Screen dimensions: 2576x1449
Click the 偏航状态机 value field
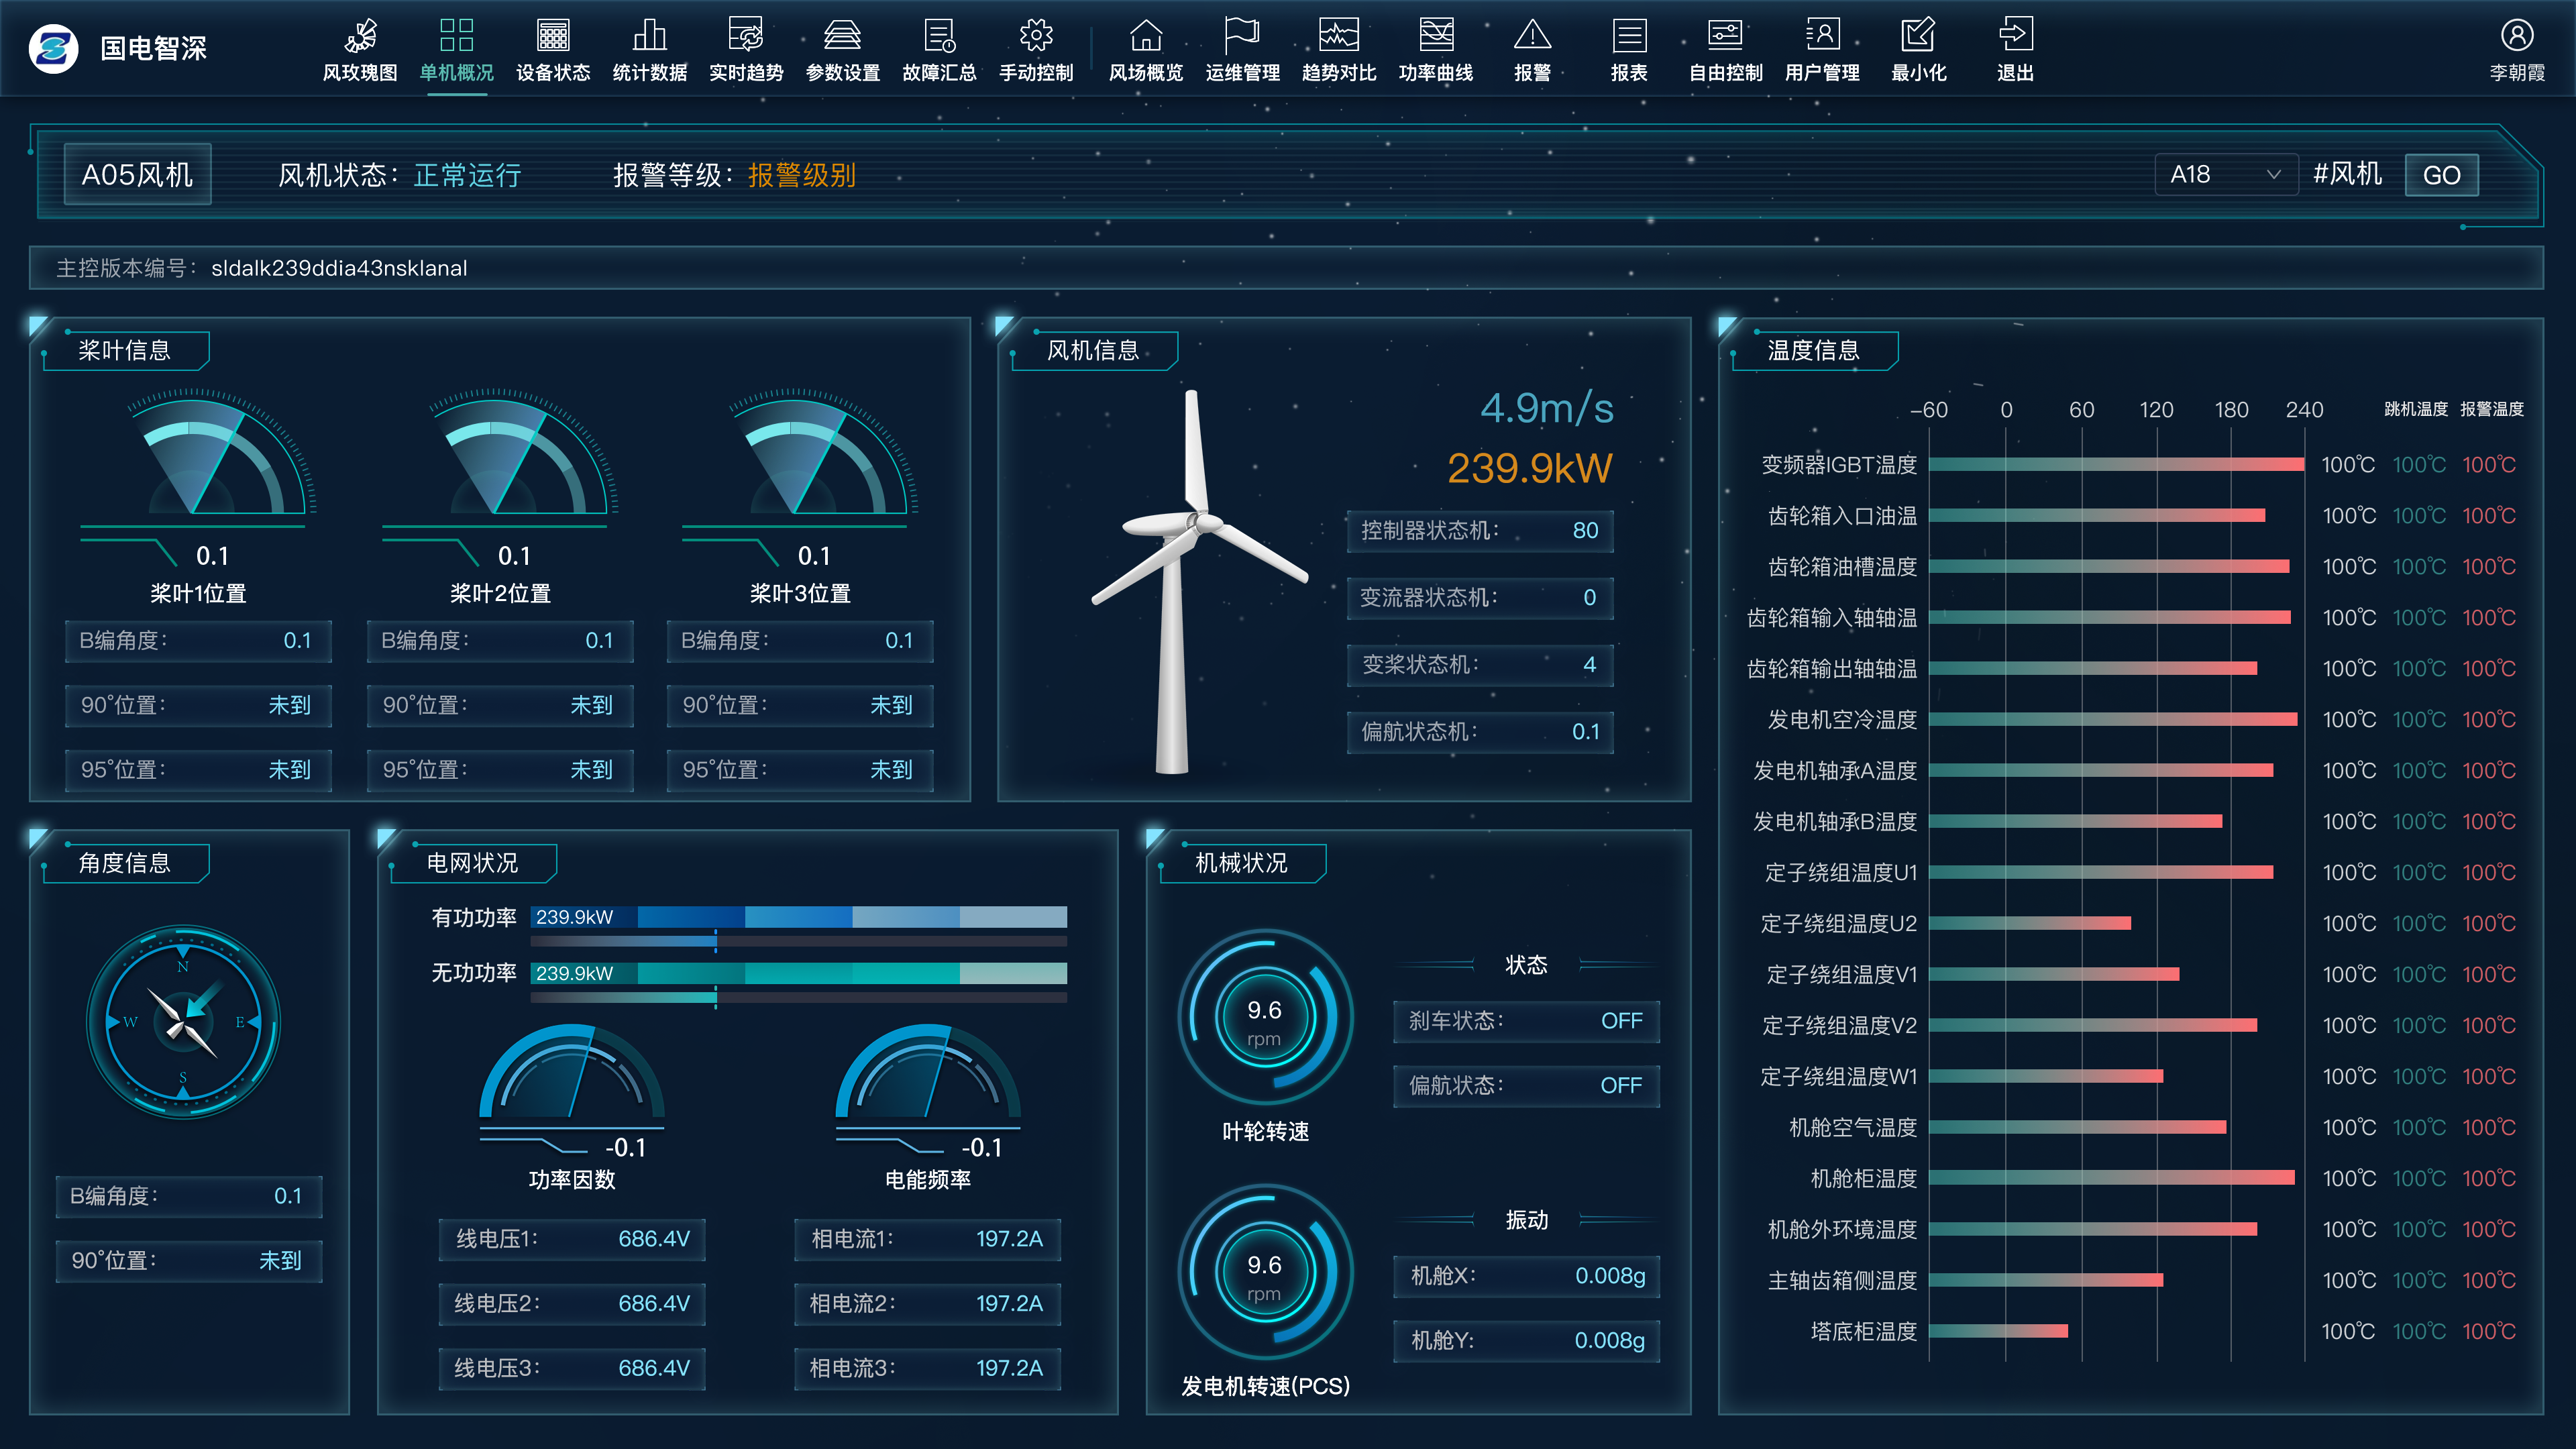pyautogui.click(x=1480, y=731)
